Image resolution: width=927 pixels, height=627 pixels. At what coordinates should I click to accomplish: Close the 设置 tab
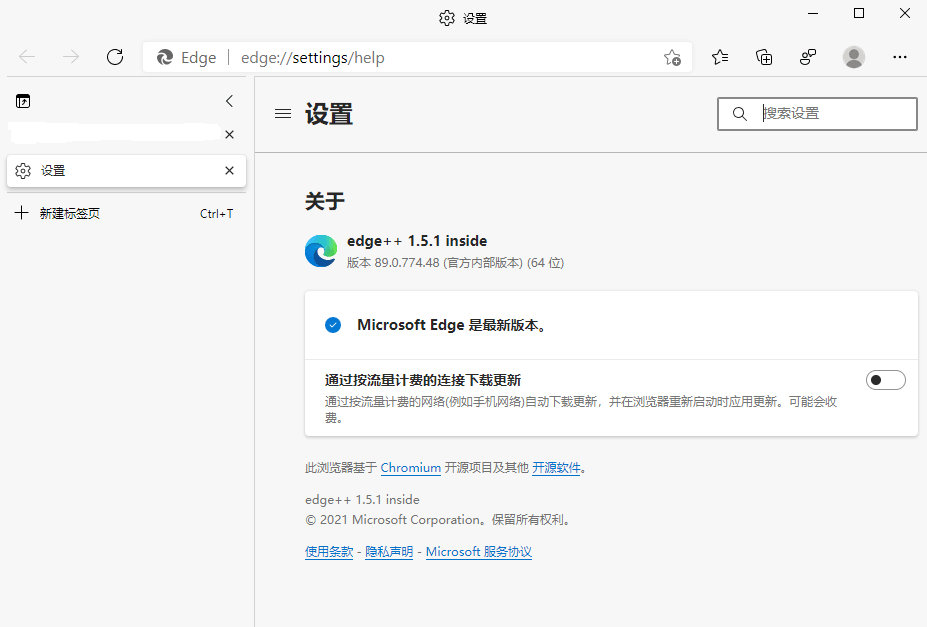click(x=229, y=170)
